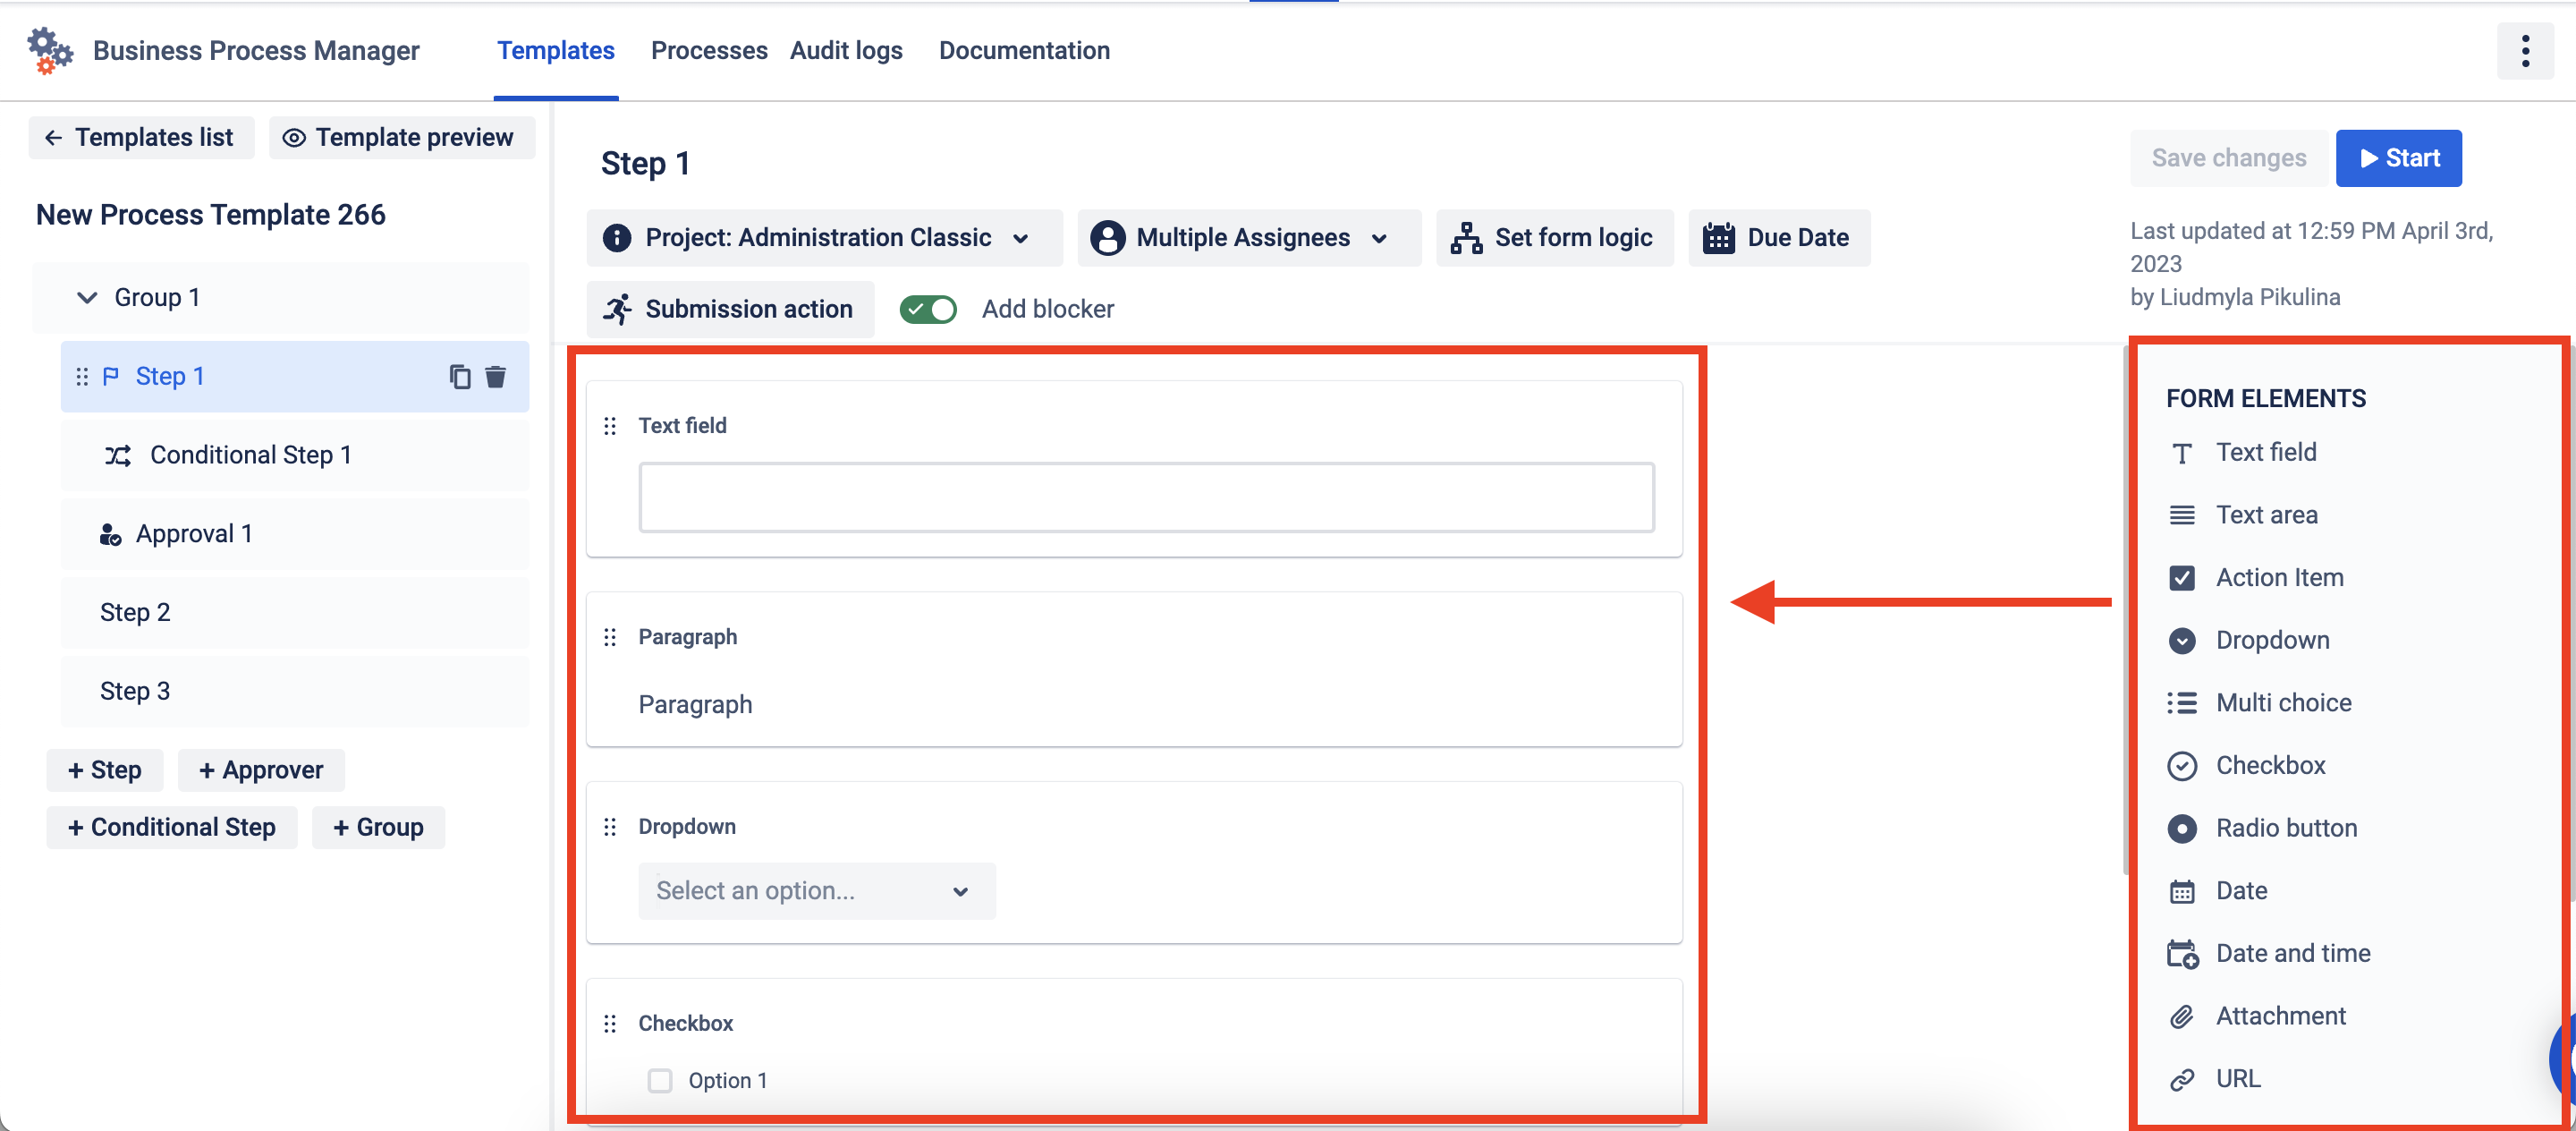Collapse the Group 1 chevron
Viewport: 2576px width, 1131px height.
coord(87,297)
